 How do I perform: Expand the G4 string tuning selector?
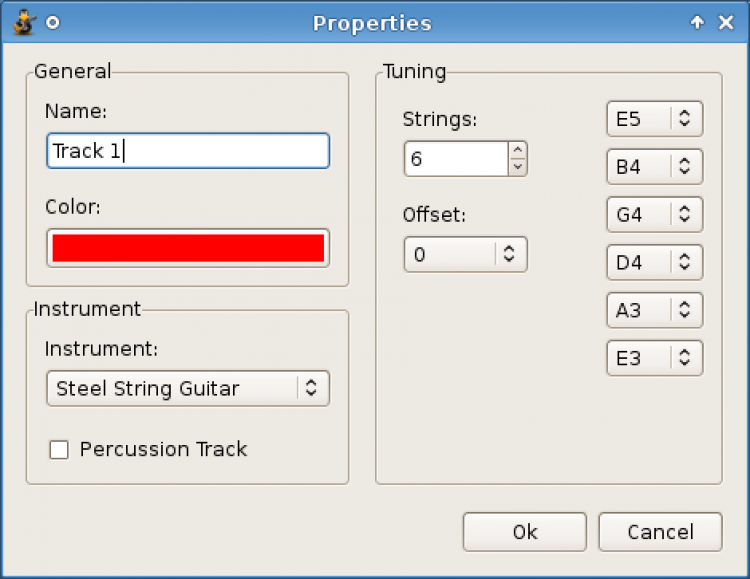[654, 214]
